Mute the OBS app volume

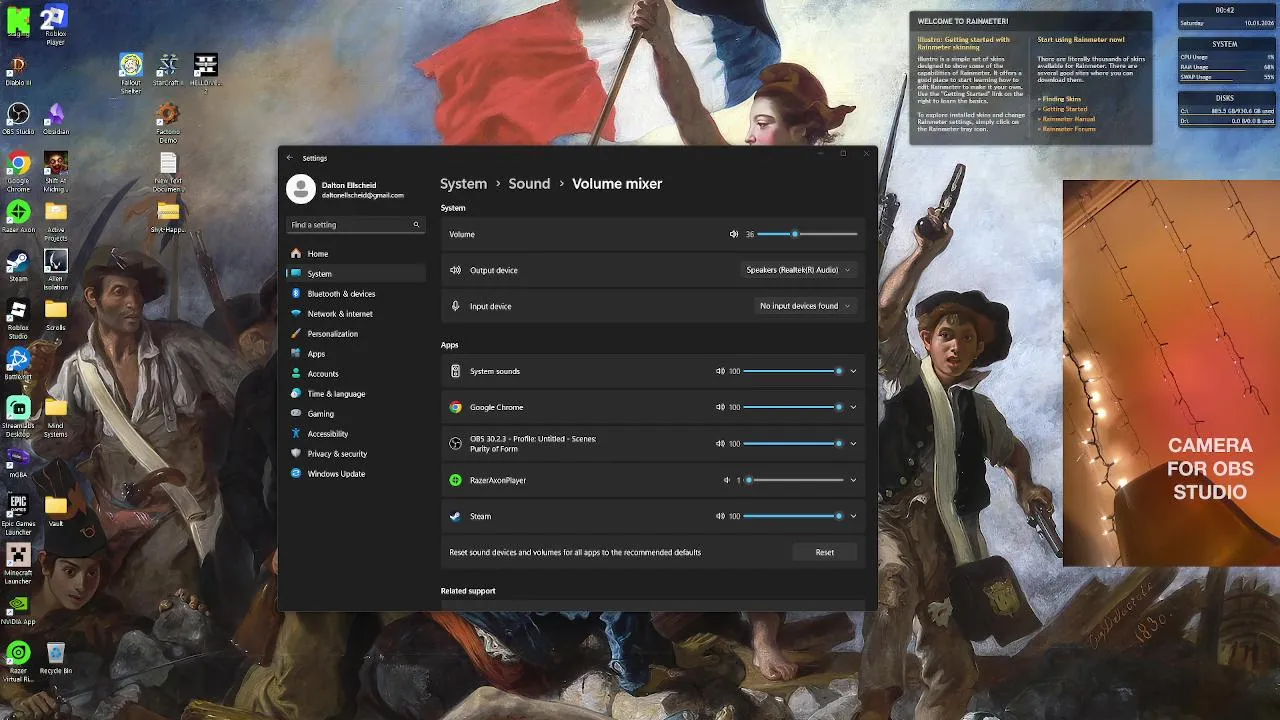pos(719,443)
